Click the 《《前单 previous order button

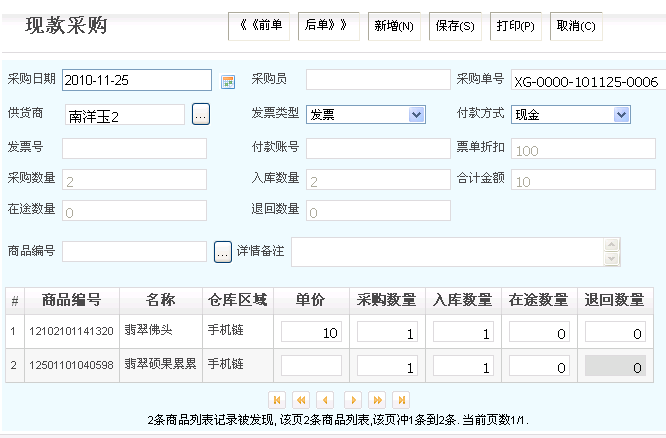click(x=260, y=25)
